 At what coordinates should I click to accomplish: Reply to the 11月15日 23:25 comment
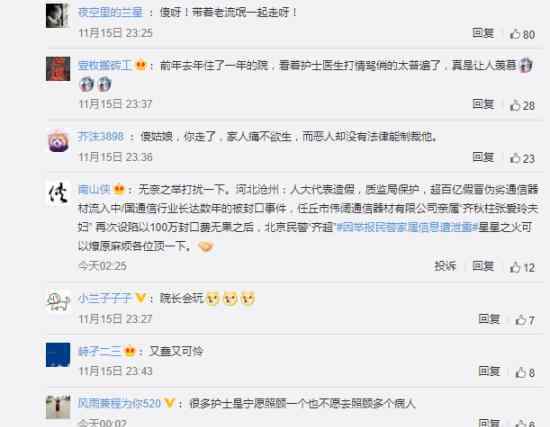click(483, 33)
